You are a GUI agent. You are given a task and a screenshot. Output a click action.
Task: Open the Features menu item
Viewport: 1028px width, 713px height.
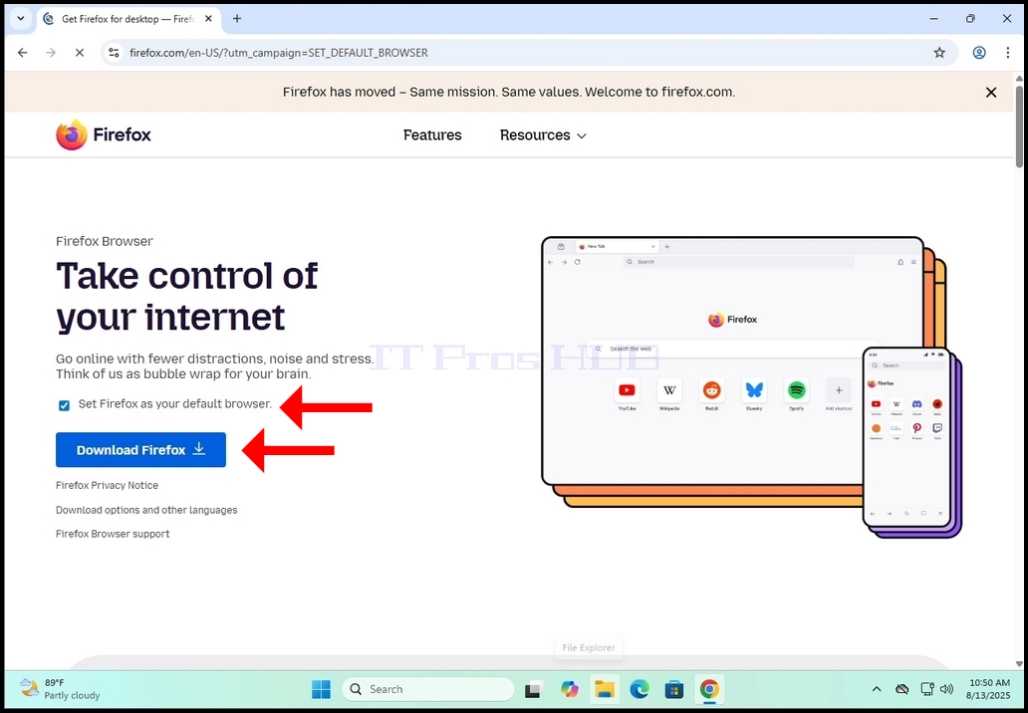pos(432,135)
